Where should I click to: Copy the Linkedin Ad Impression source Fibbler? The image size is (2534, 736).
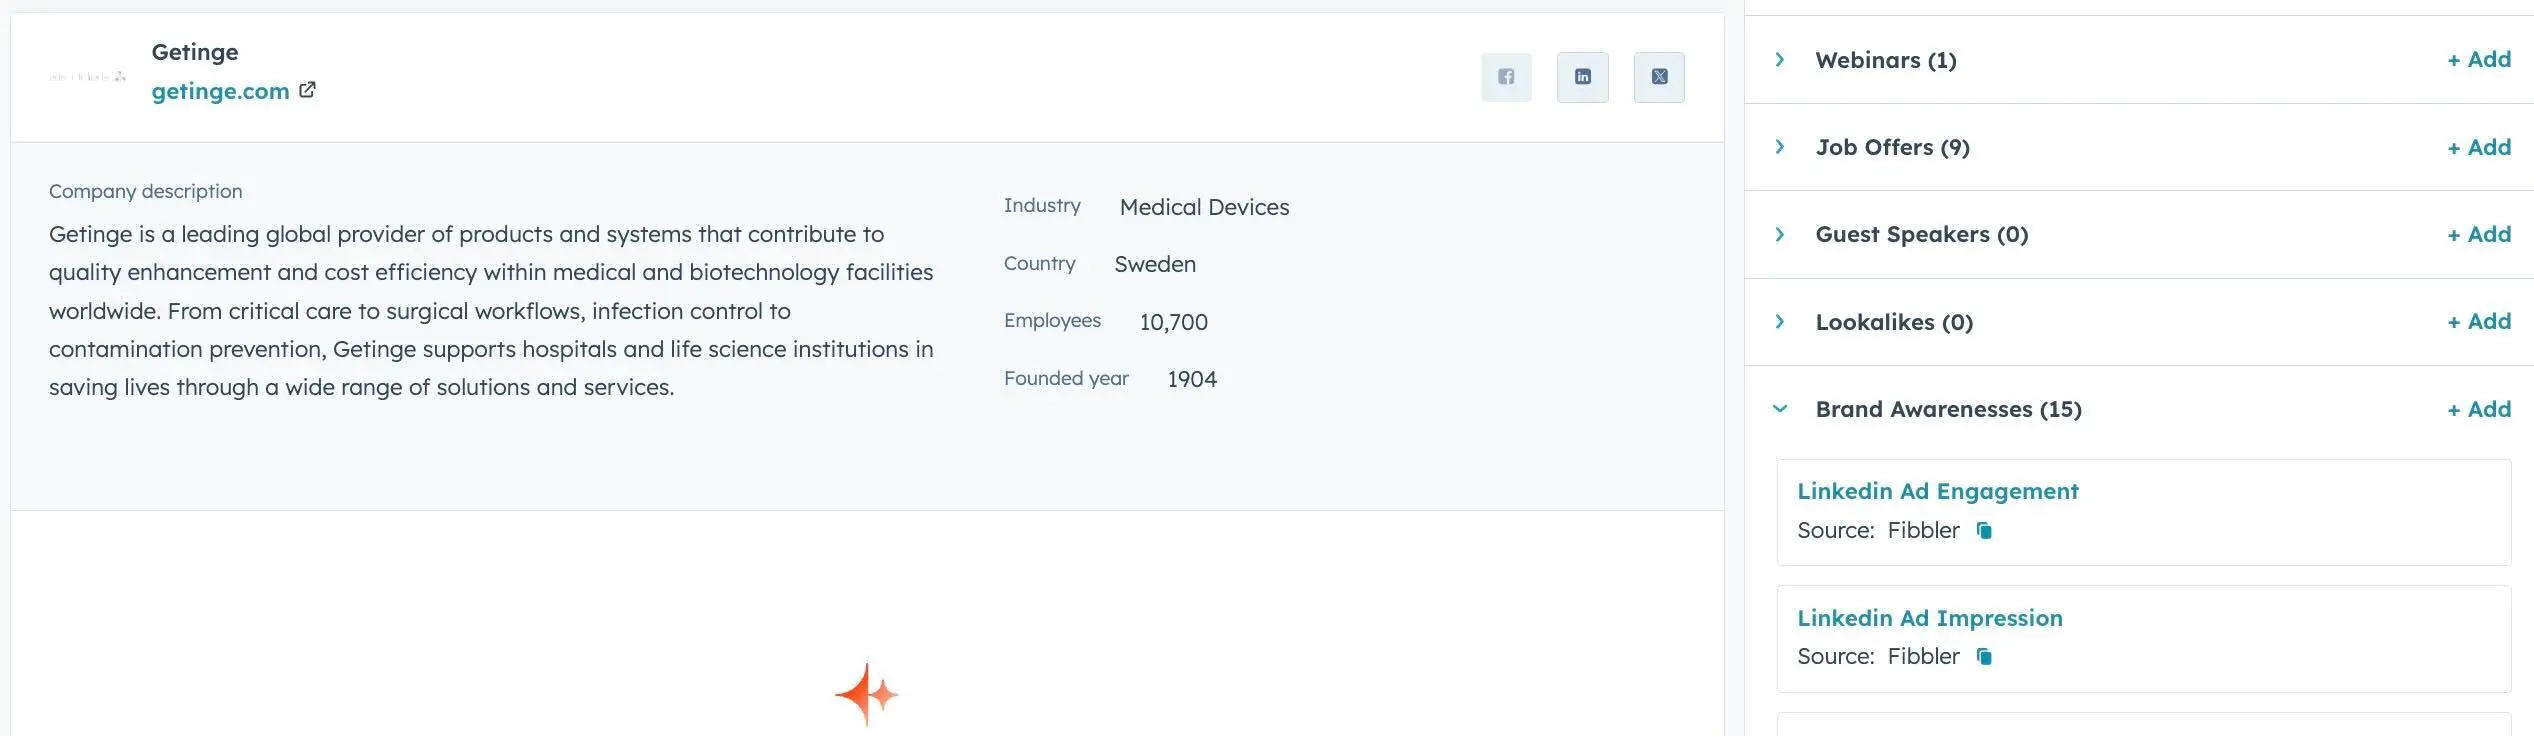coord(1984,657)
